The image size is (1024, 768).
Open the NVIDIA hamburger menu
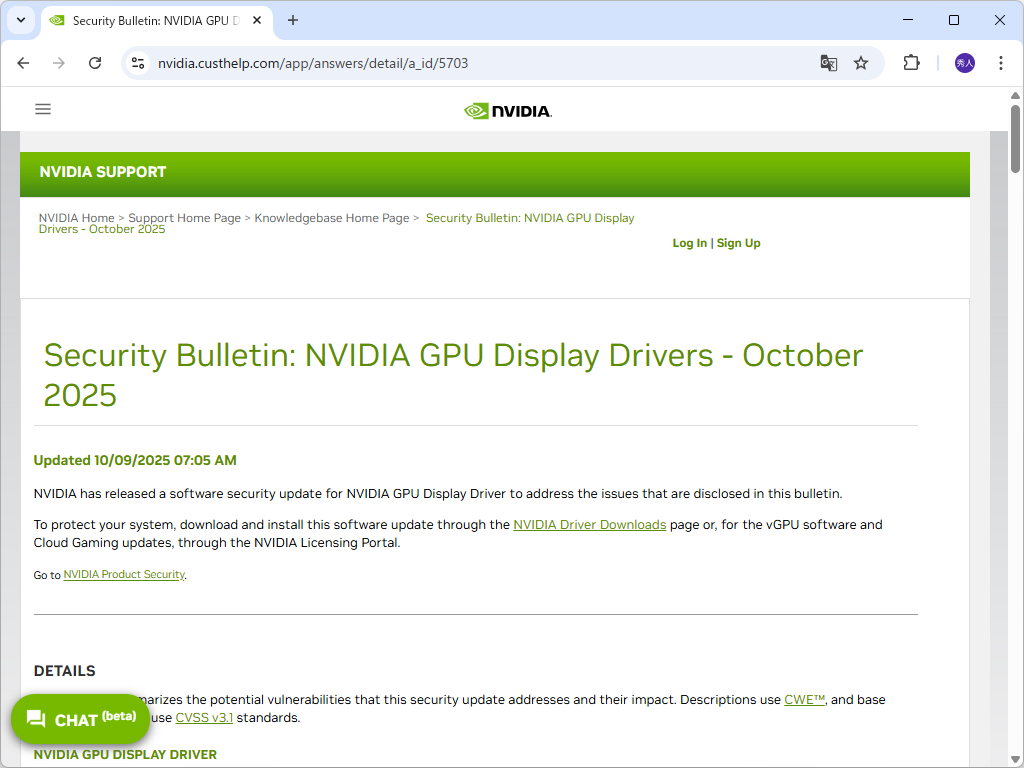pos(43,109)
